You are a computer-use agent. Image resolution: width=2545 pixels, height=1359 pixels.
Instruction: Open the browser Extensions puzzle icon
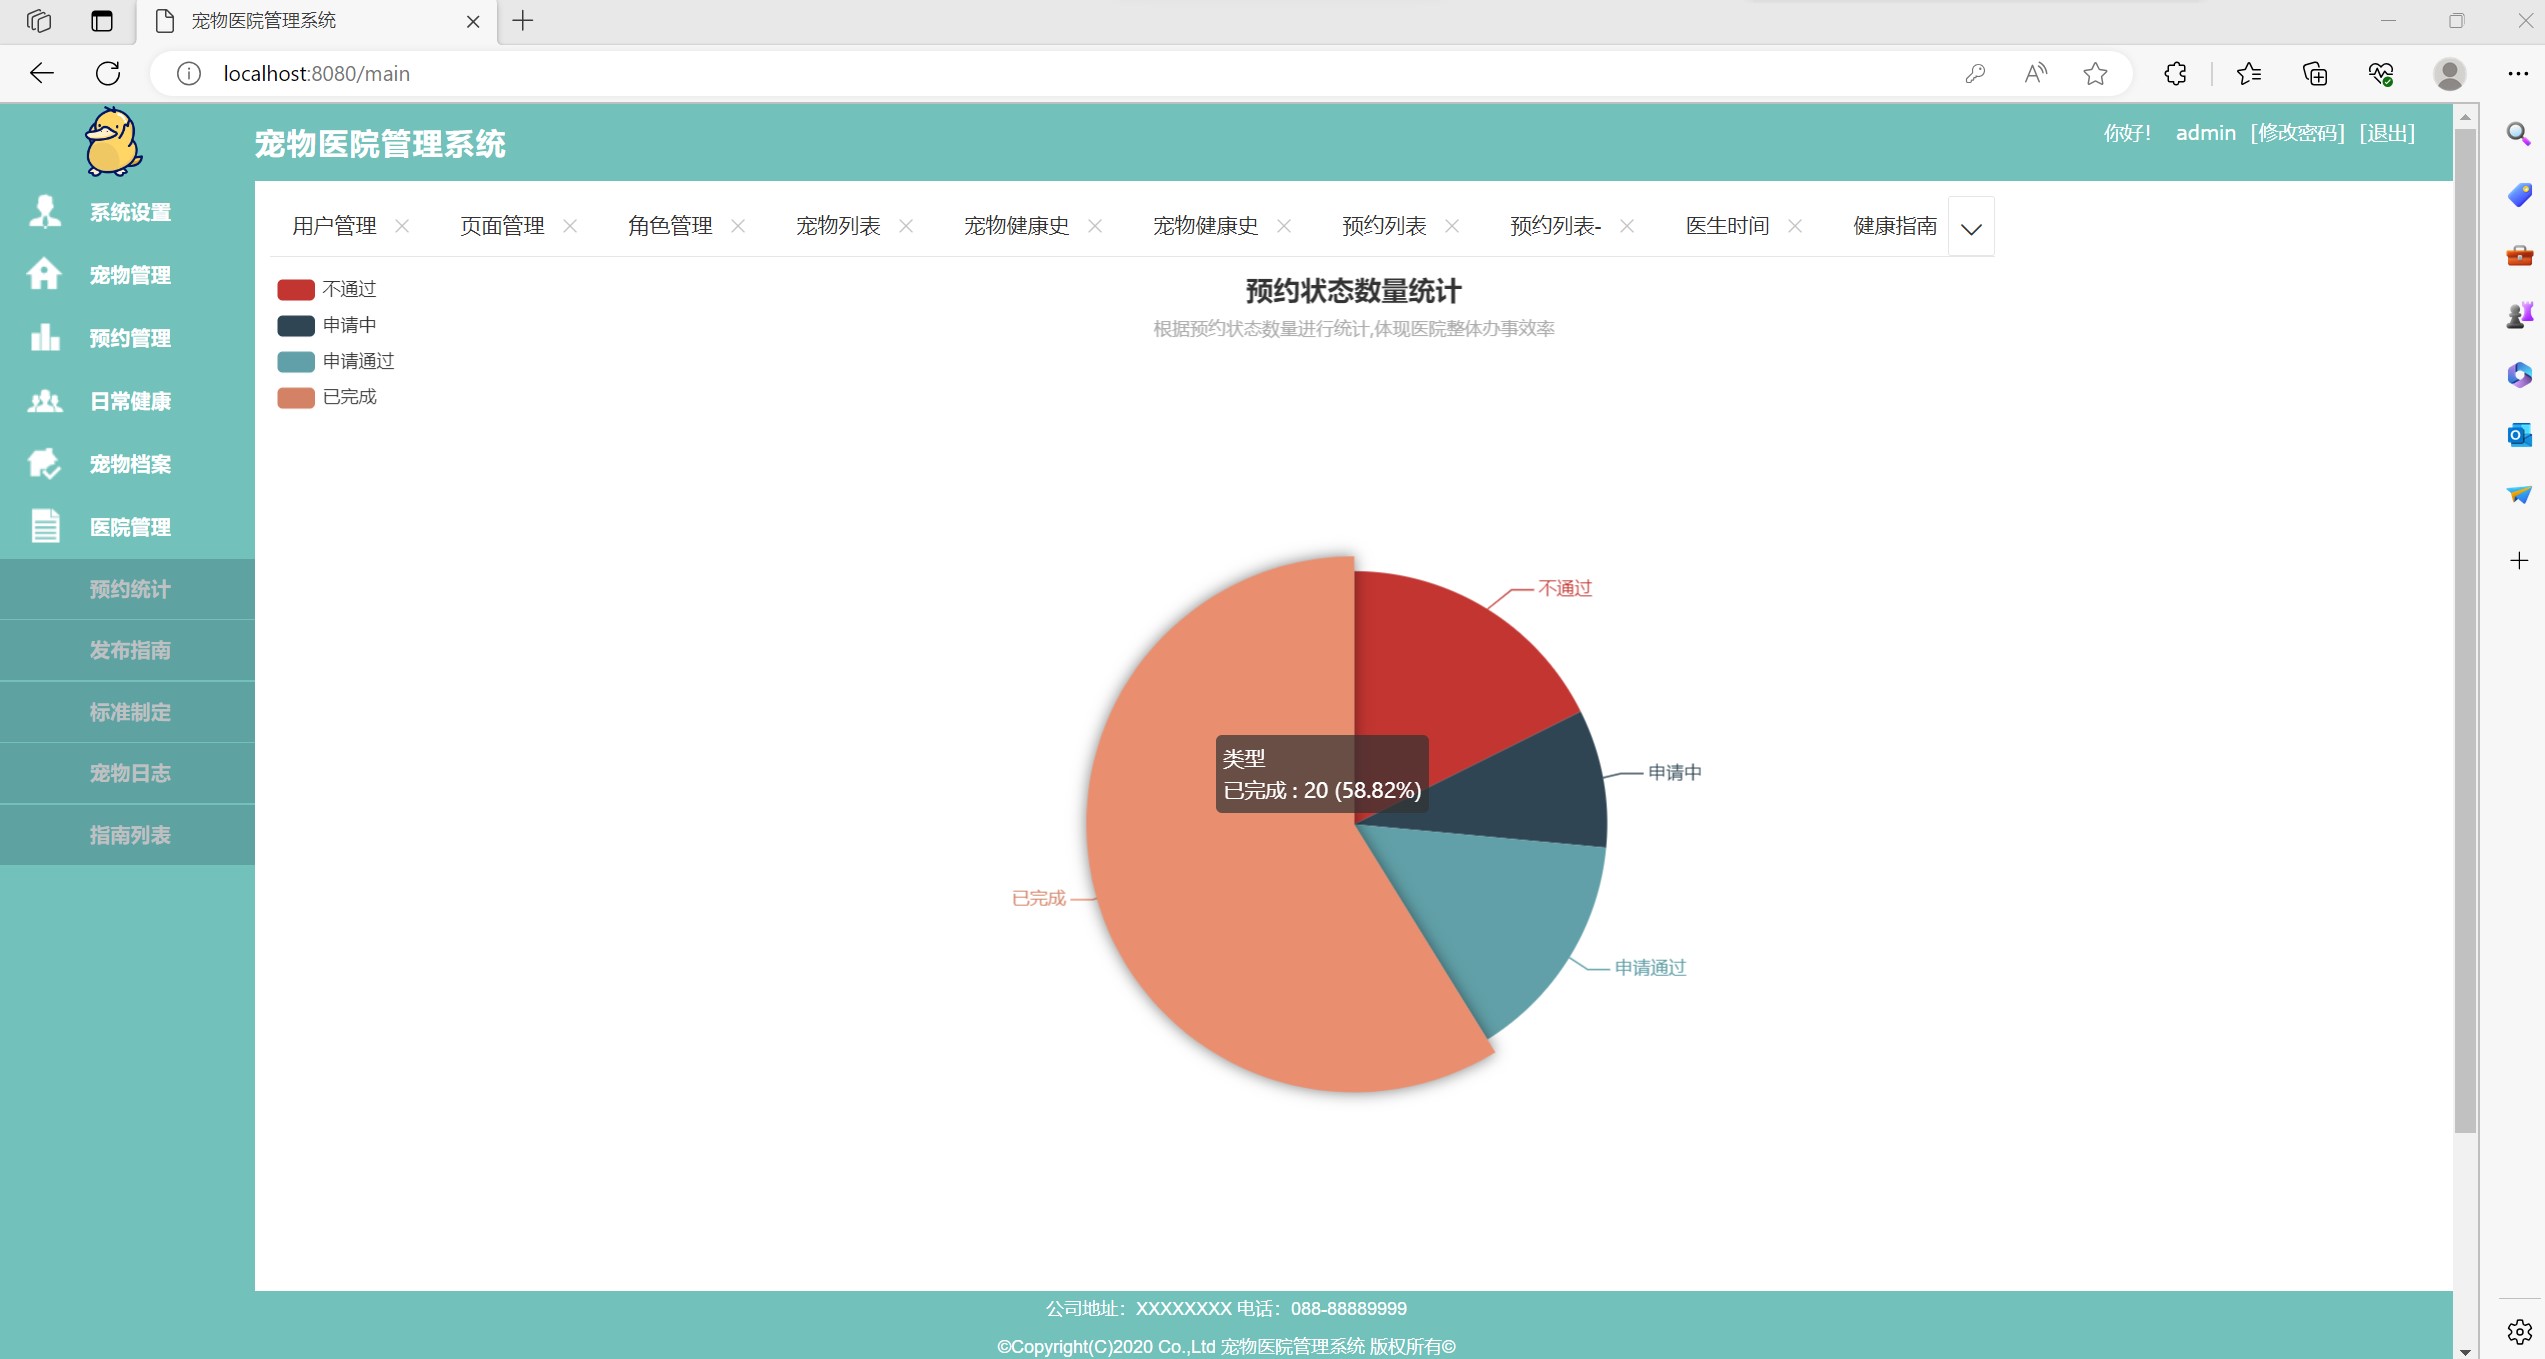(2175, 73)
